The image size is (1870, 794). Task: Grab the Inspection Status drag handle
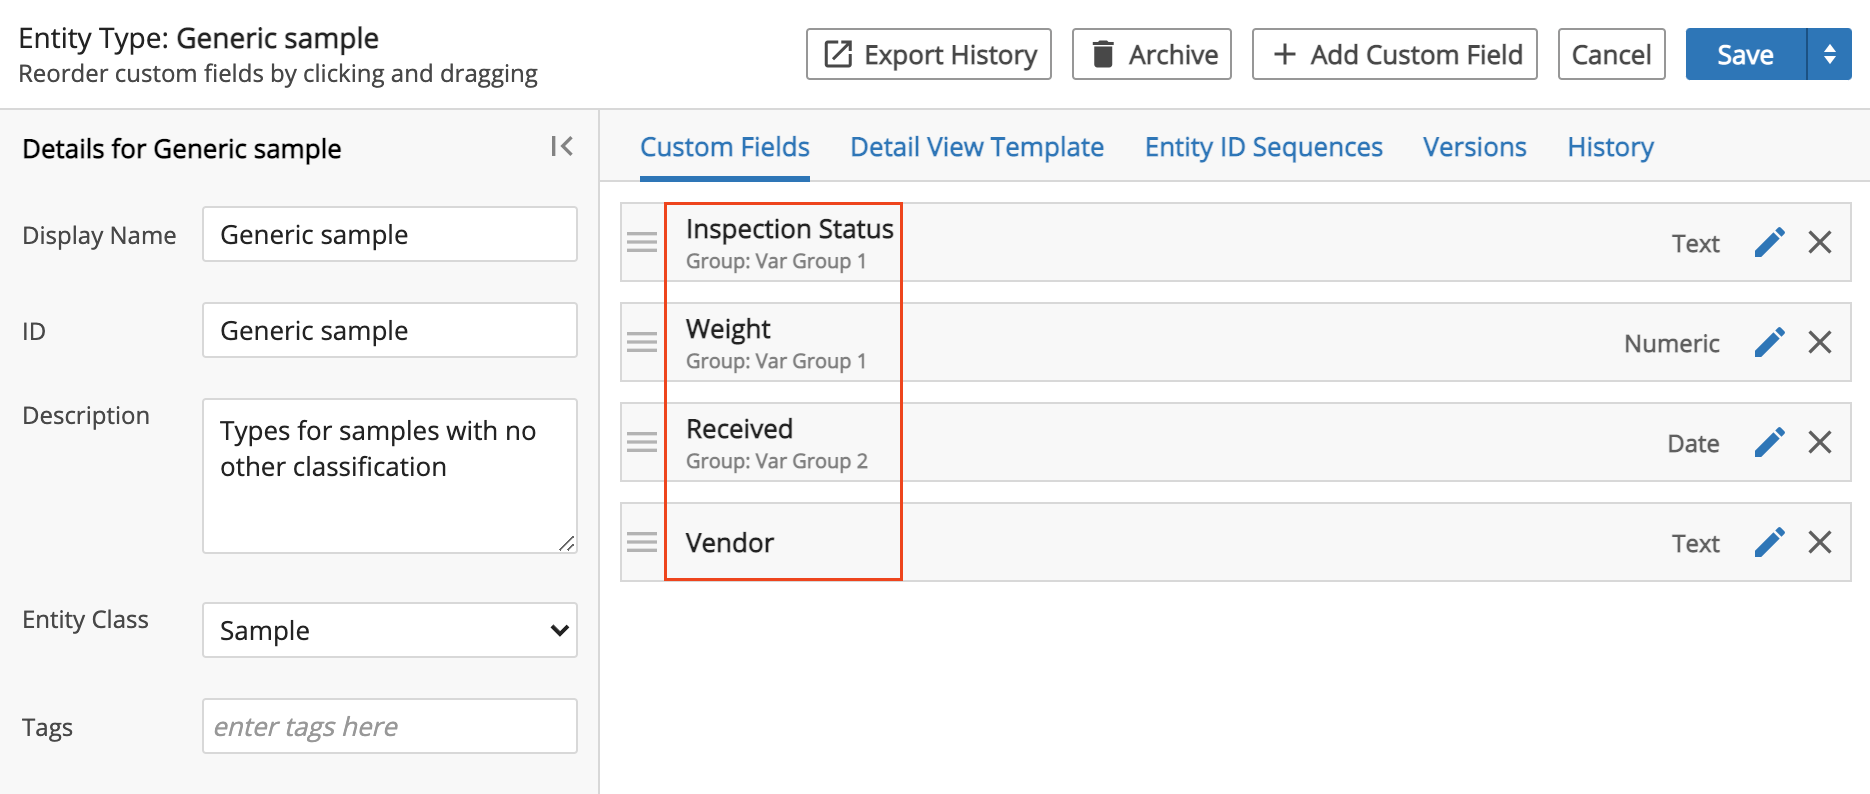click(x=642, y=242)
